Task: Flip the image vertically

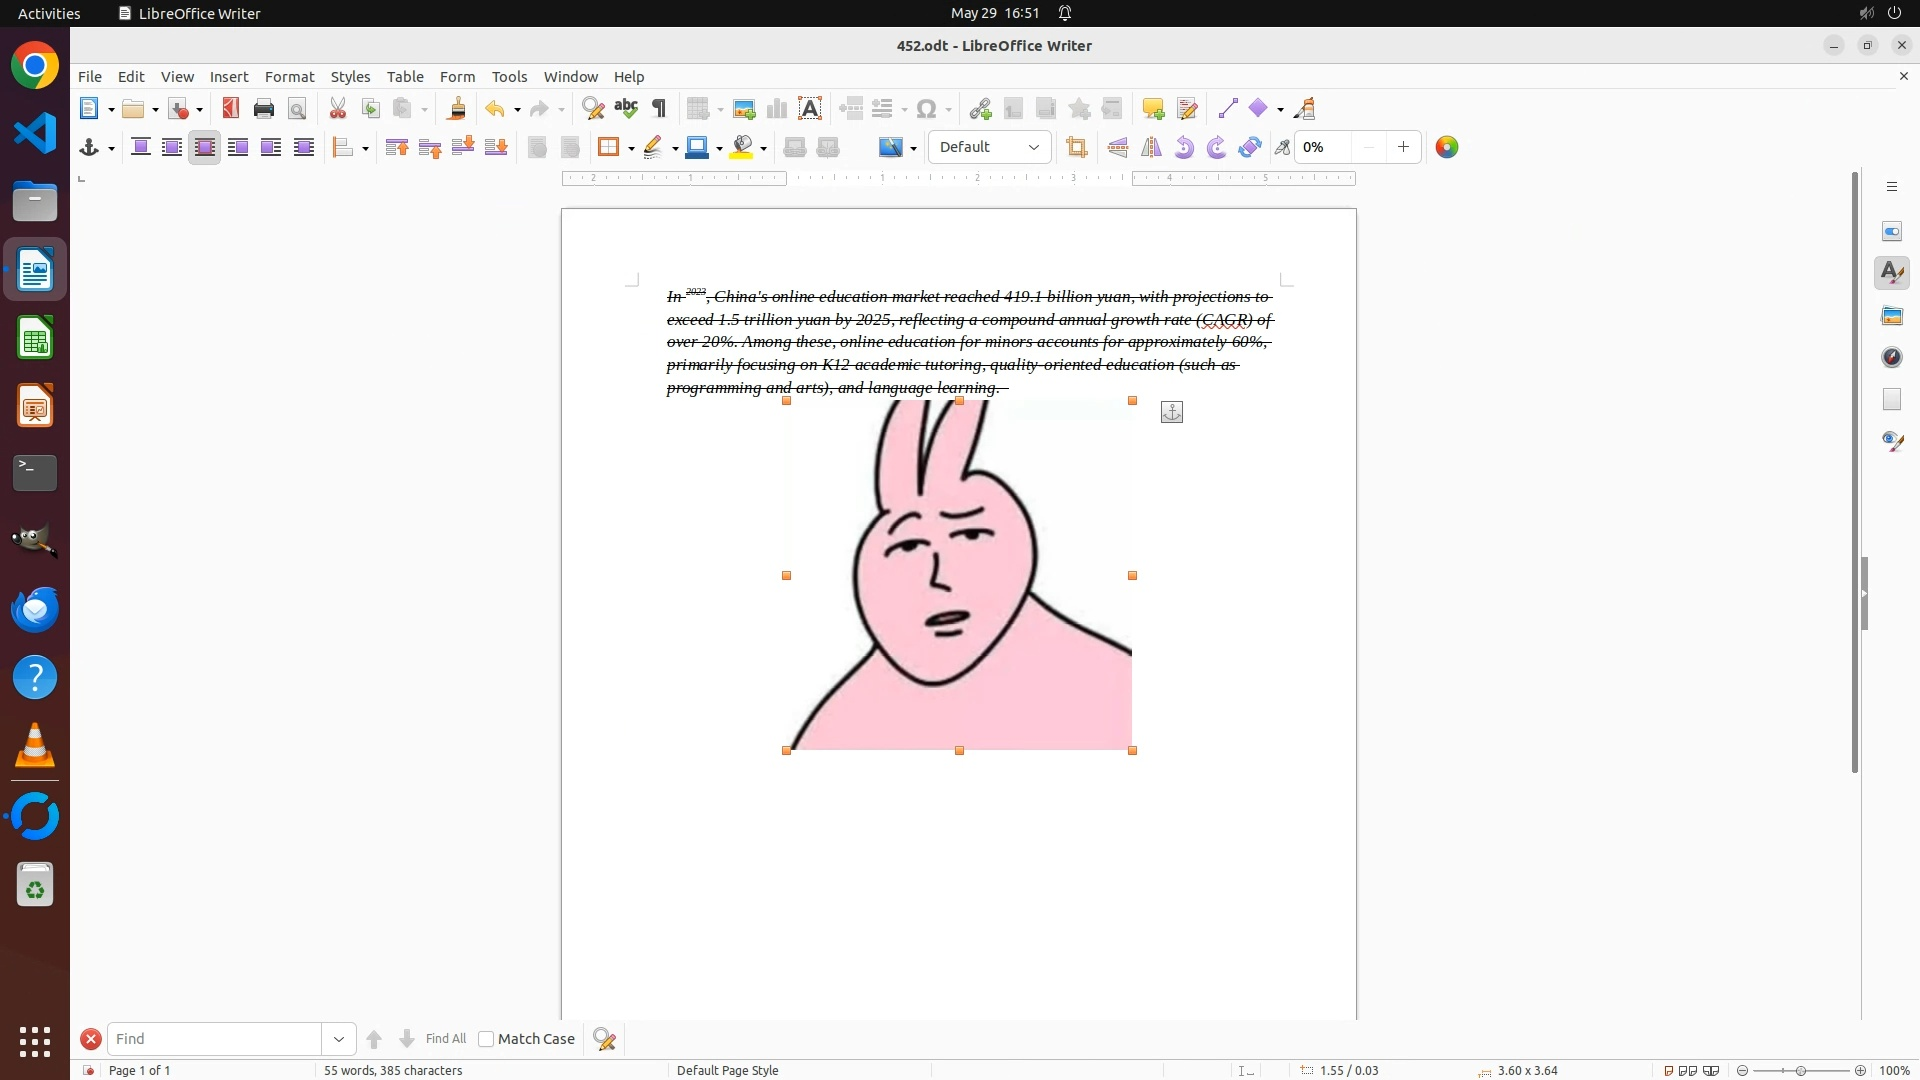Action: pos(1118,148)
